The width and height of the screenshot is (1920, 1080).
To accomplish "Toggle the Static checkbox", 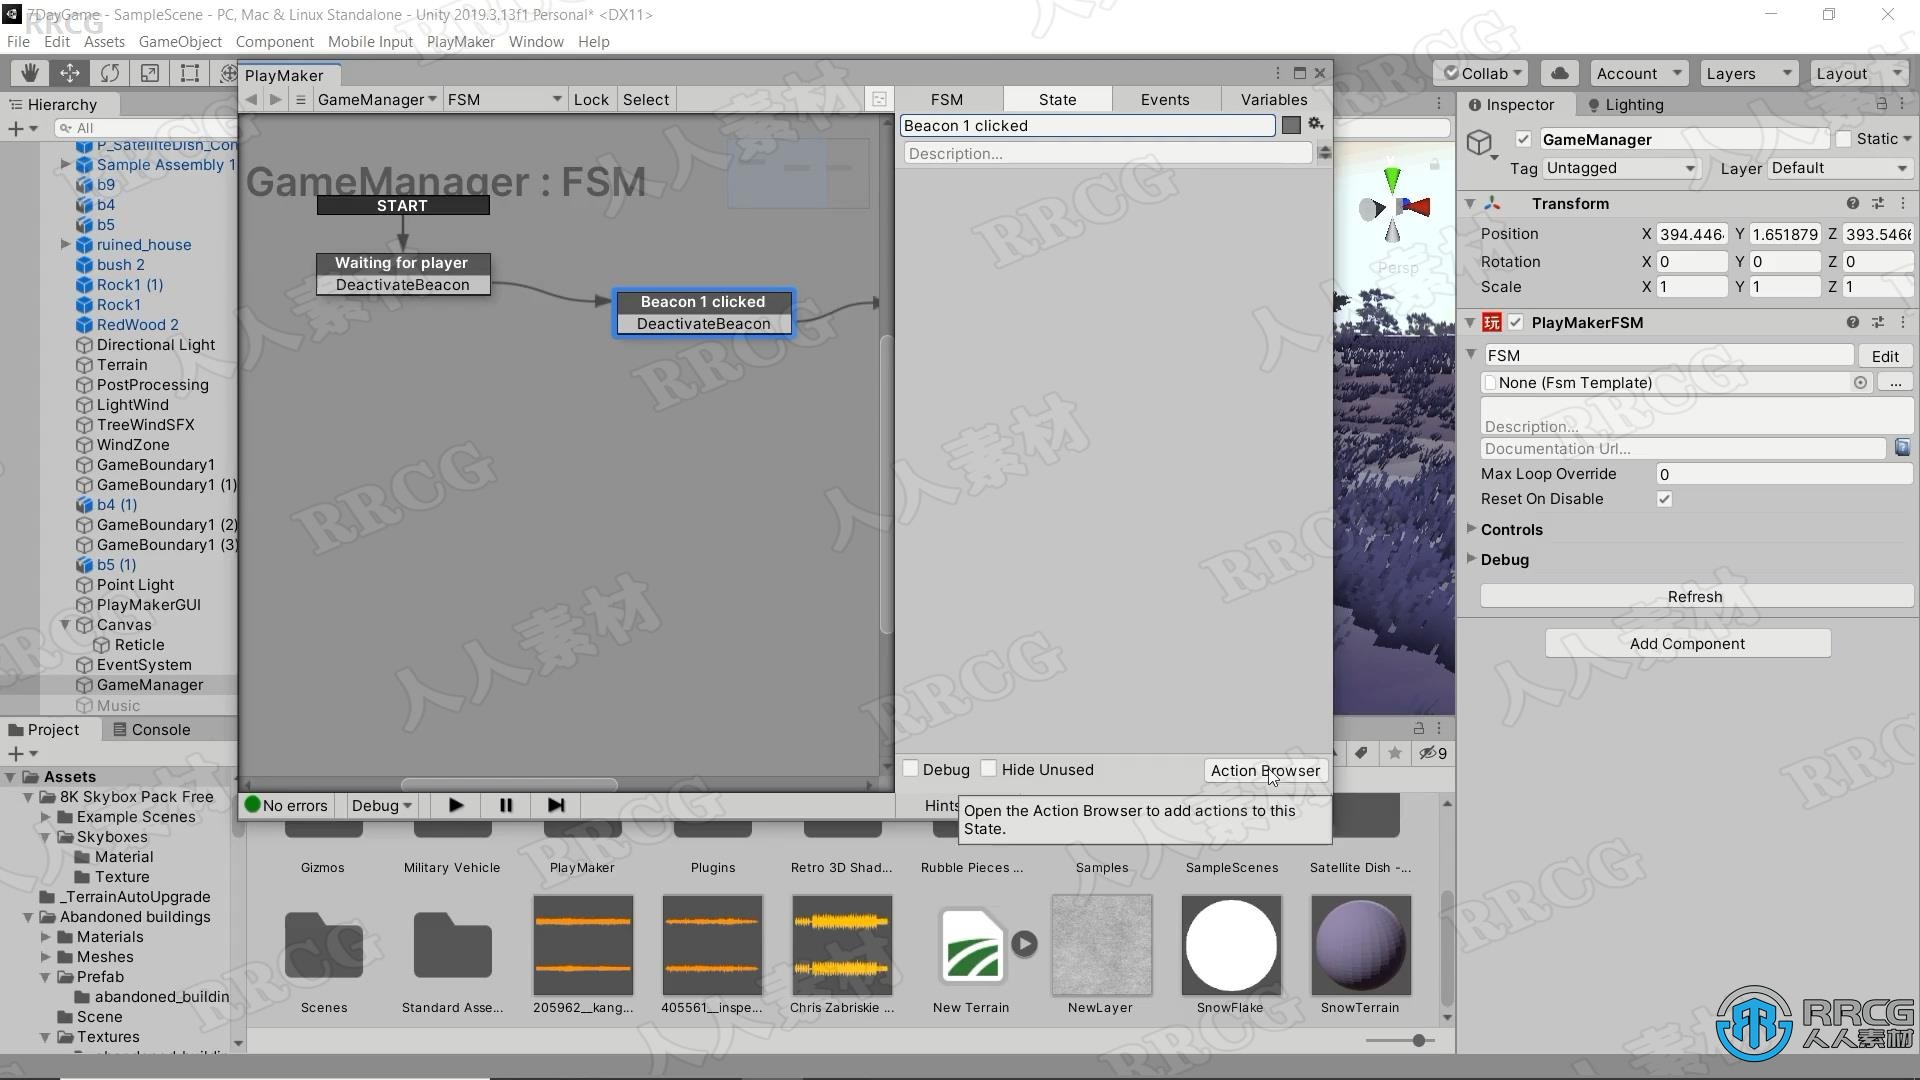I will pyautogui.click(x=1844, y=139).
